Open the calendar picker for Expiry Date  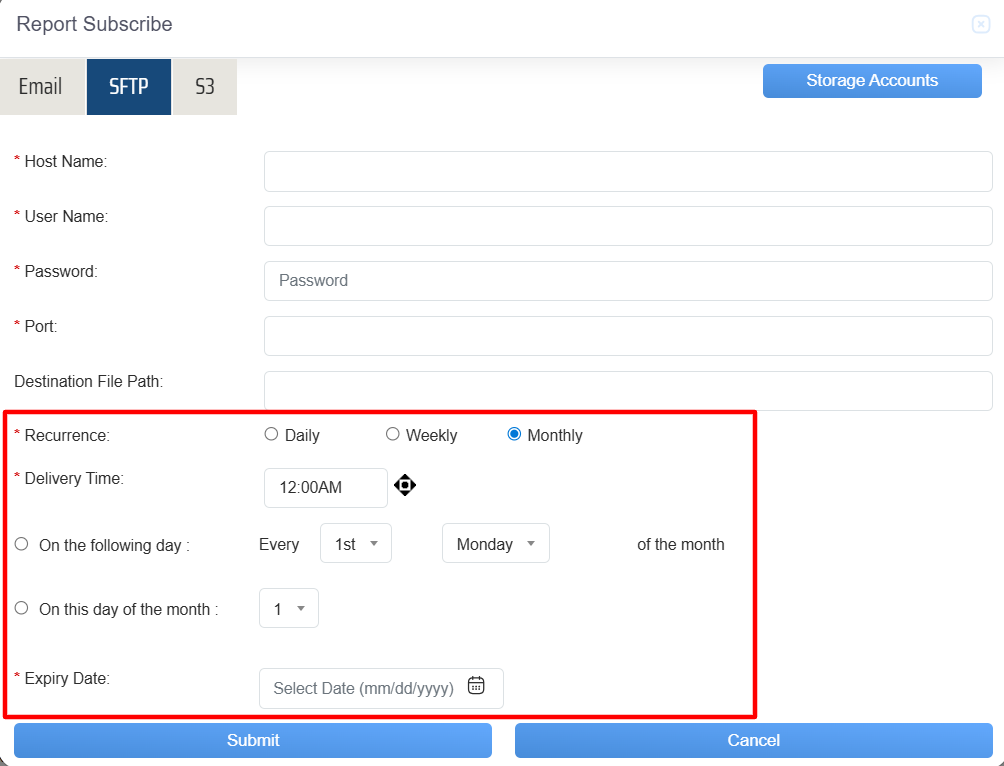tap(476, 686)
